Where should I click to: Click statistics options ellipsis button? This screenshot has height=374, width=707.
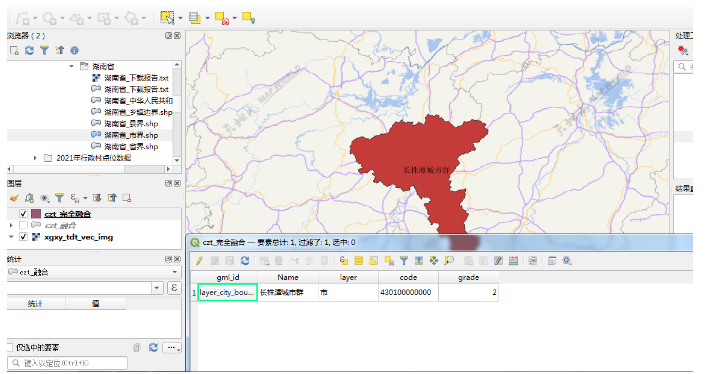tap(173, 347)
